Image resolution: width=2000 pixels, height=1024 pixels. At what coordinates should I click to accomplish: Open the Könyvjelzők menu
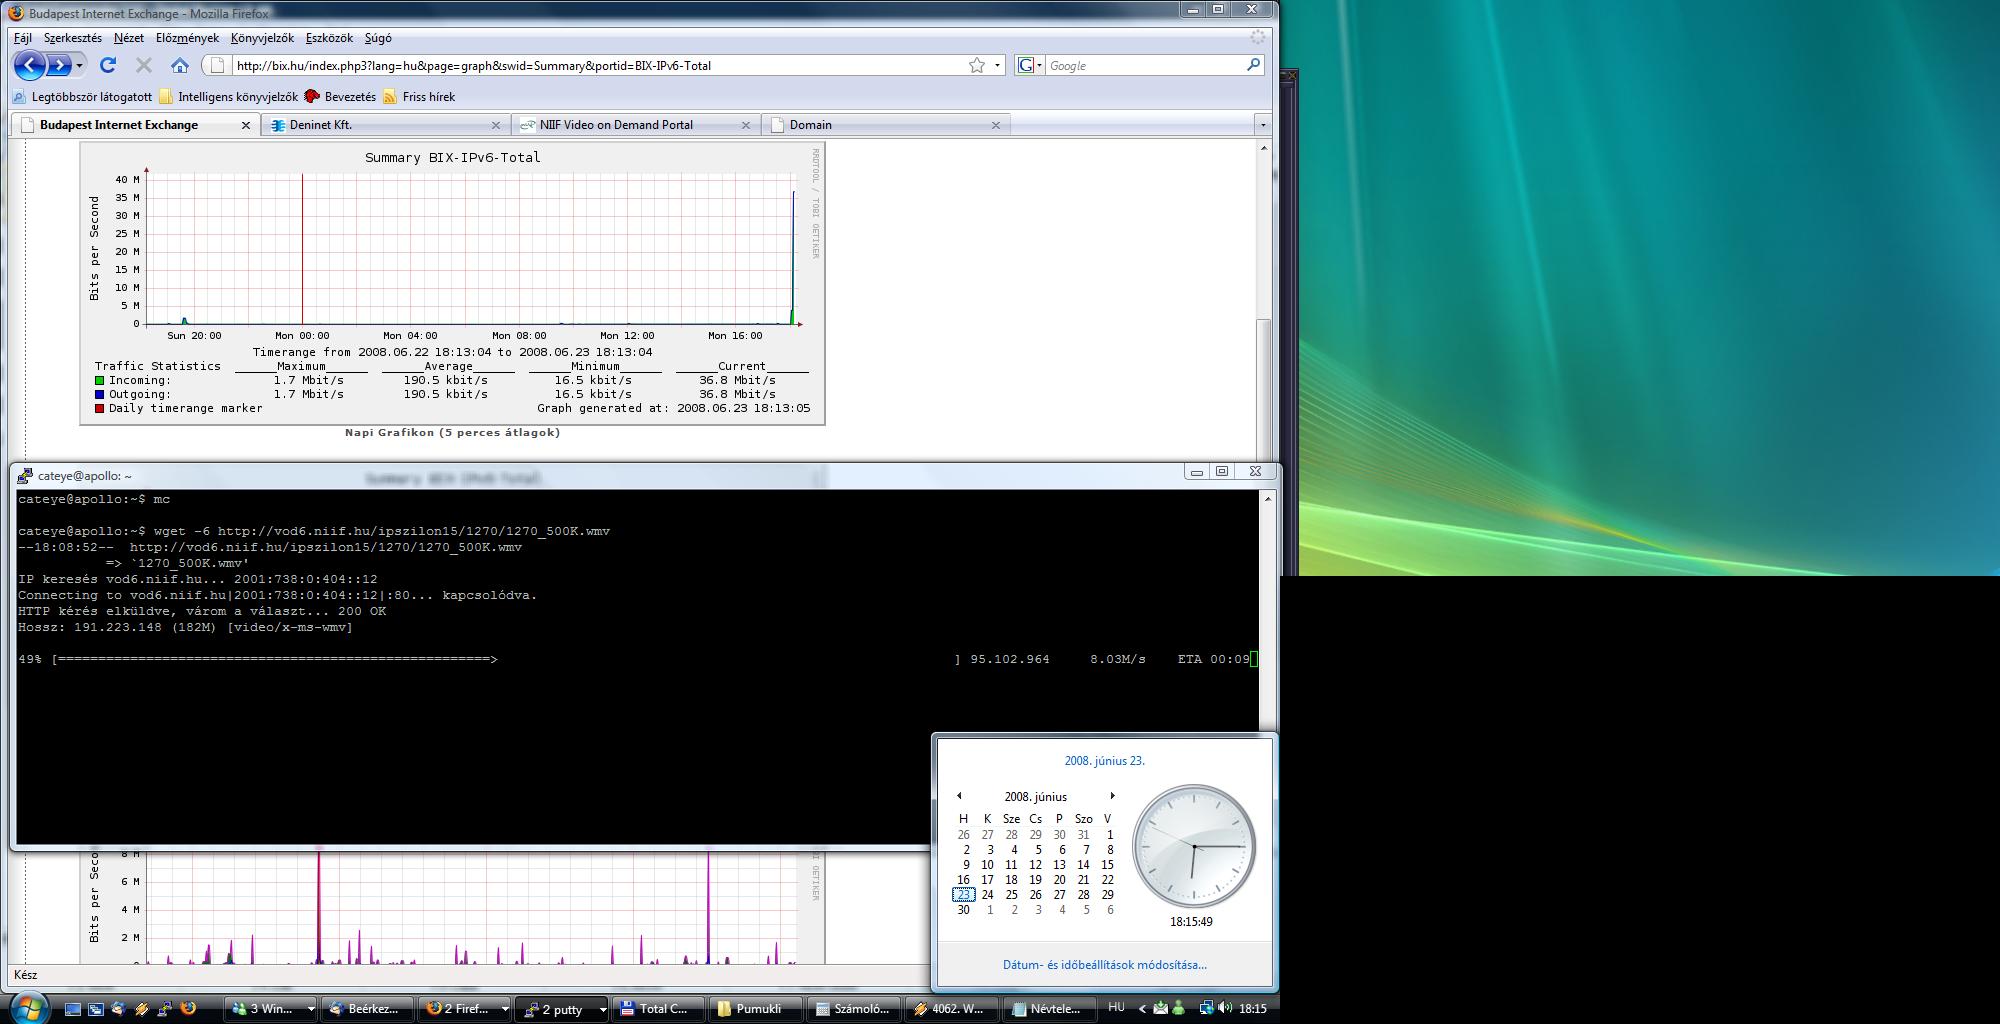pos(262,38)
